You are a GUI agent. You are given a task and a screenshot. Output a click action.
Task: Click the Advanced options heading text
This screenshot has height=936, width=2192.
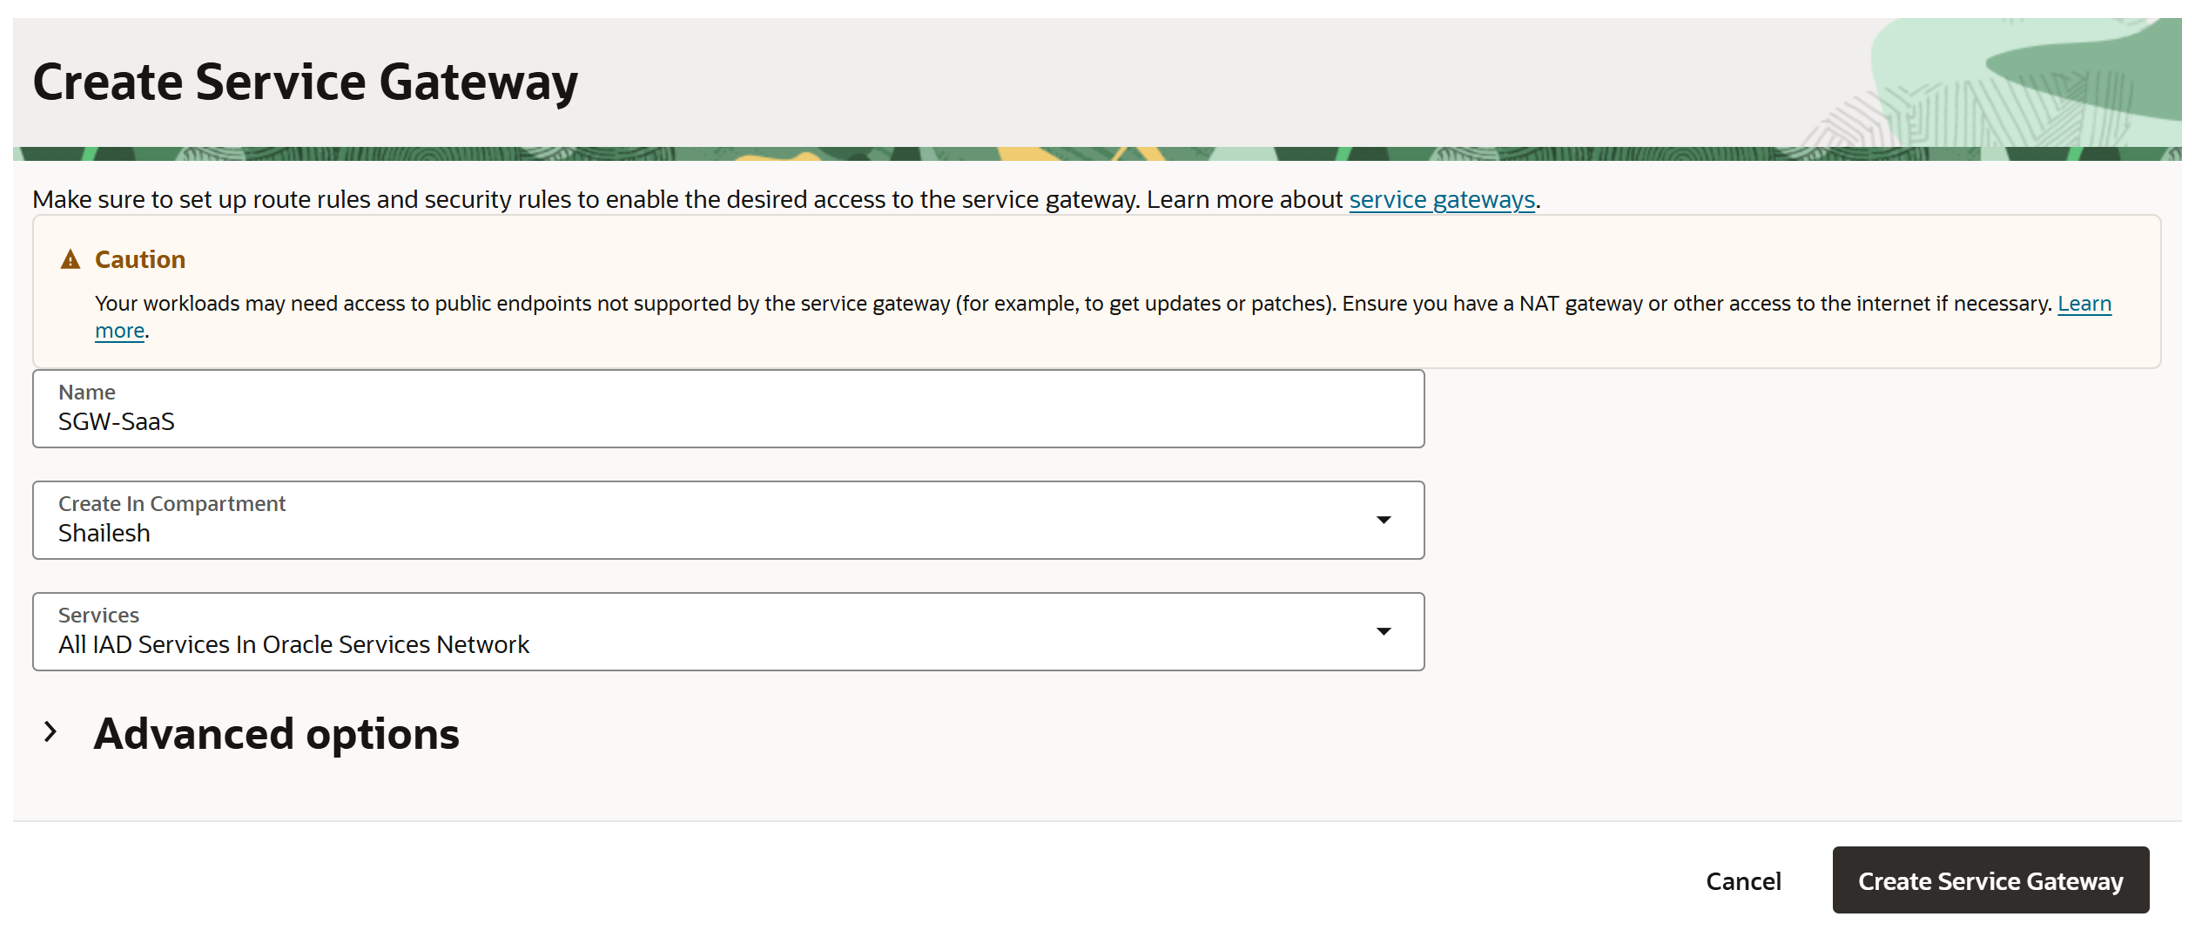276,733
